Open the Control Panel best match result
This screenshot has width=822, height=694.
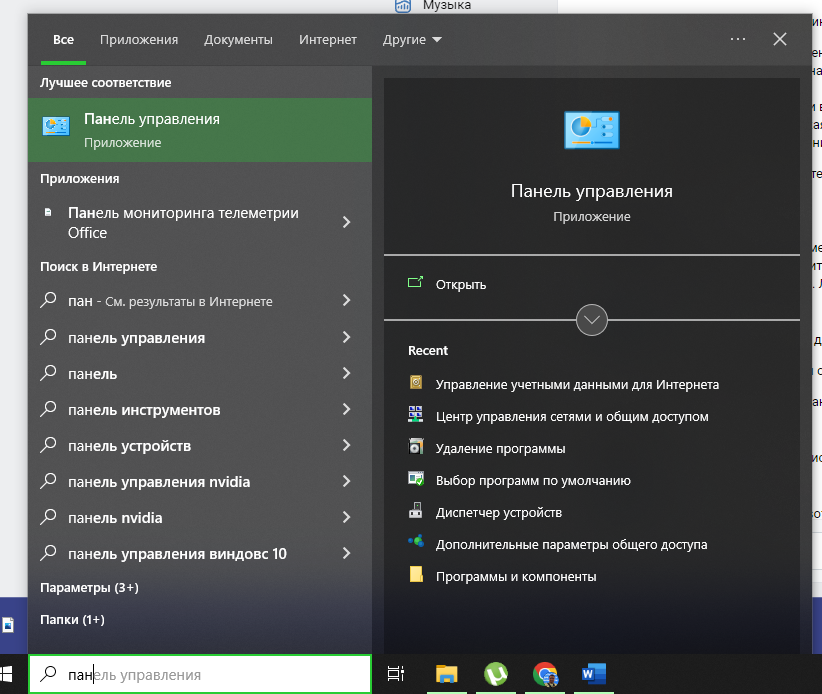point(200,130)
